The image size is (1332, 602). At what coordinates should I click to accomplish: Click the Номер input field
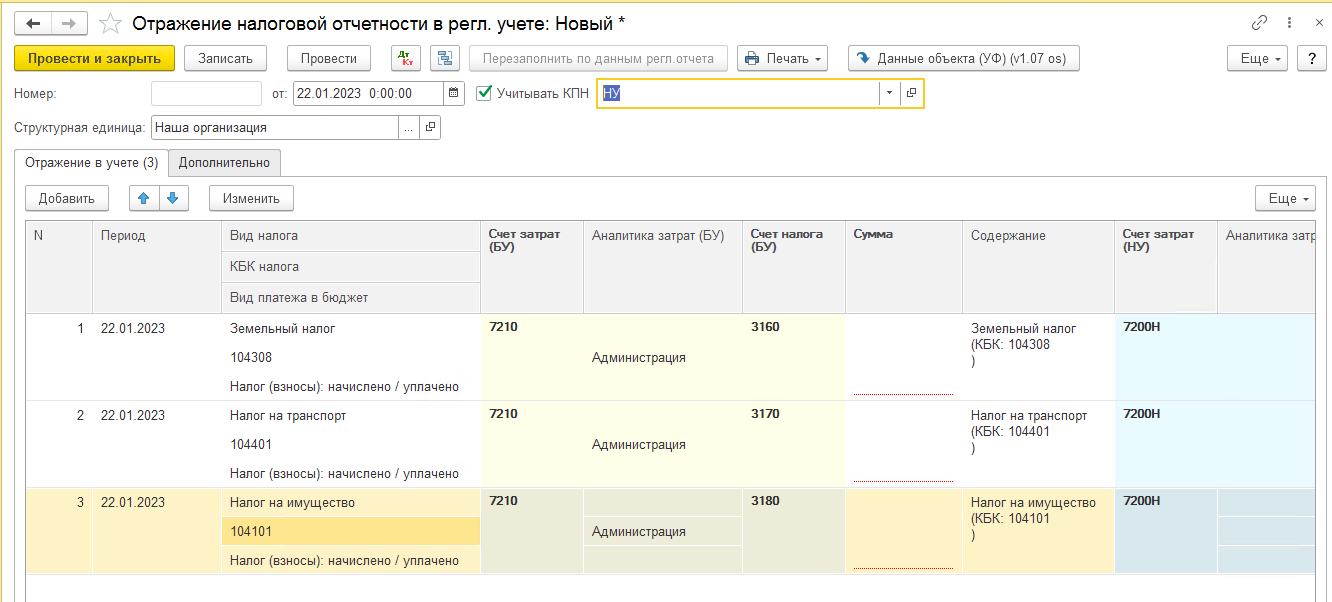click(x=206, y=93)
